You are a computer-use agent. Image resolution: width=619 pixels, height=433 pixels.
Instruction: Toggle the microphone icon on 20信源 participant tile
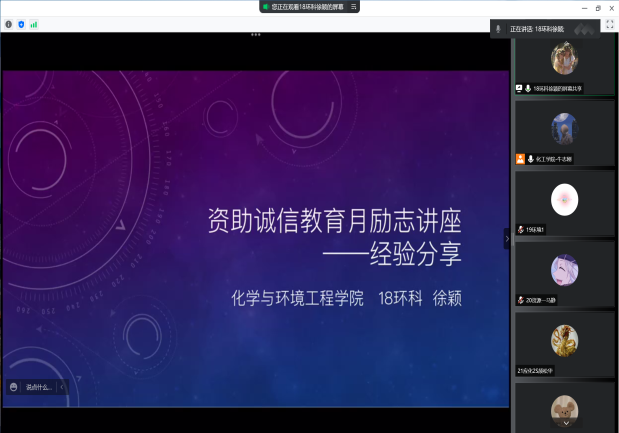click(520, 300)
